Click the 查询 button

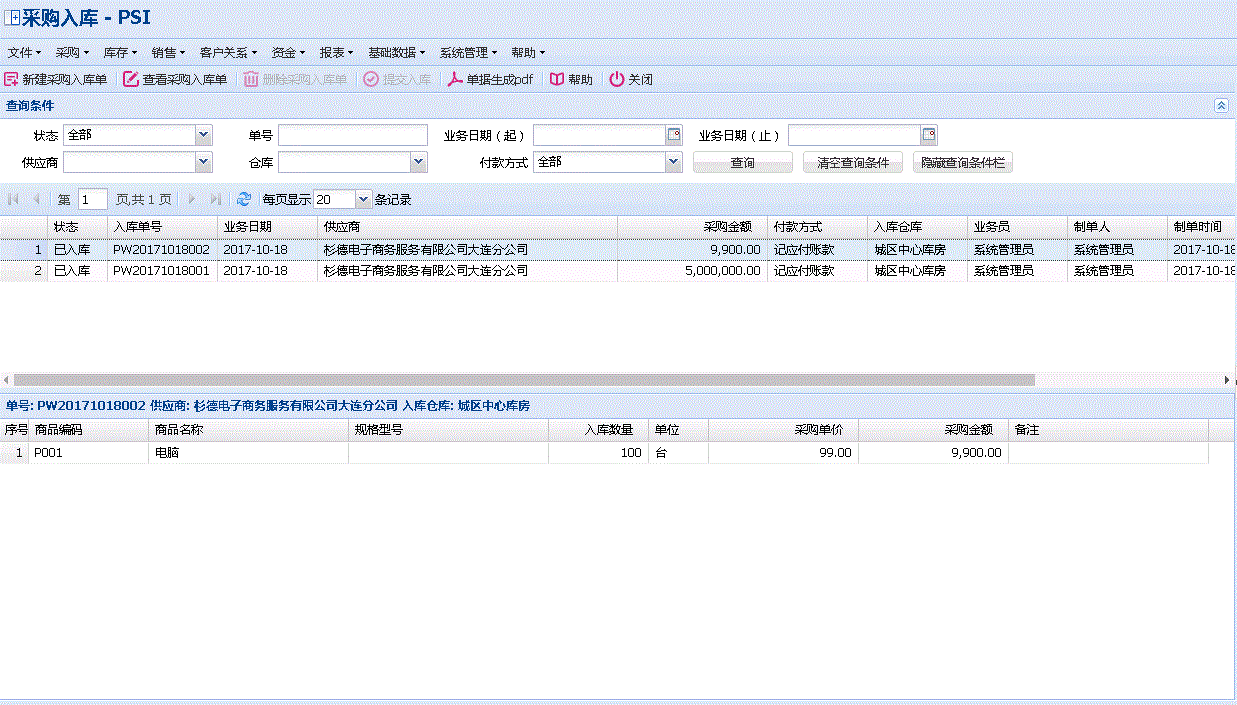click(743, 162)
